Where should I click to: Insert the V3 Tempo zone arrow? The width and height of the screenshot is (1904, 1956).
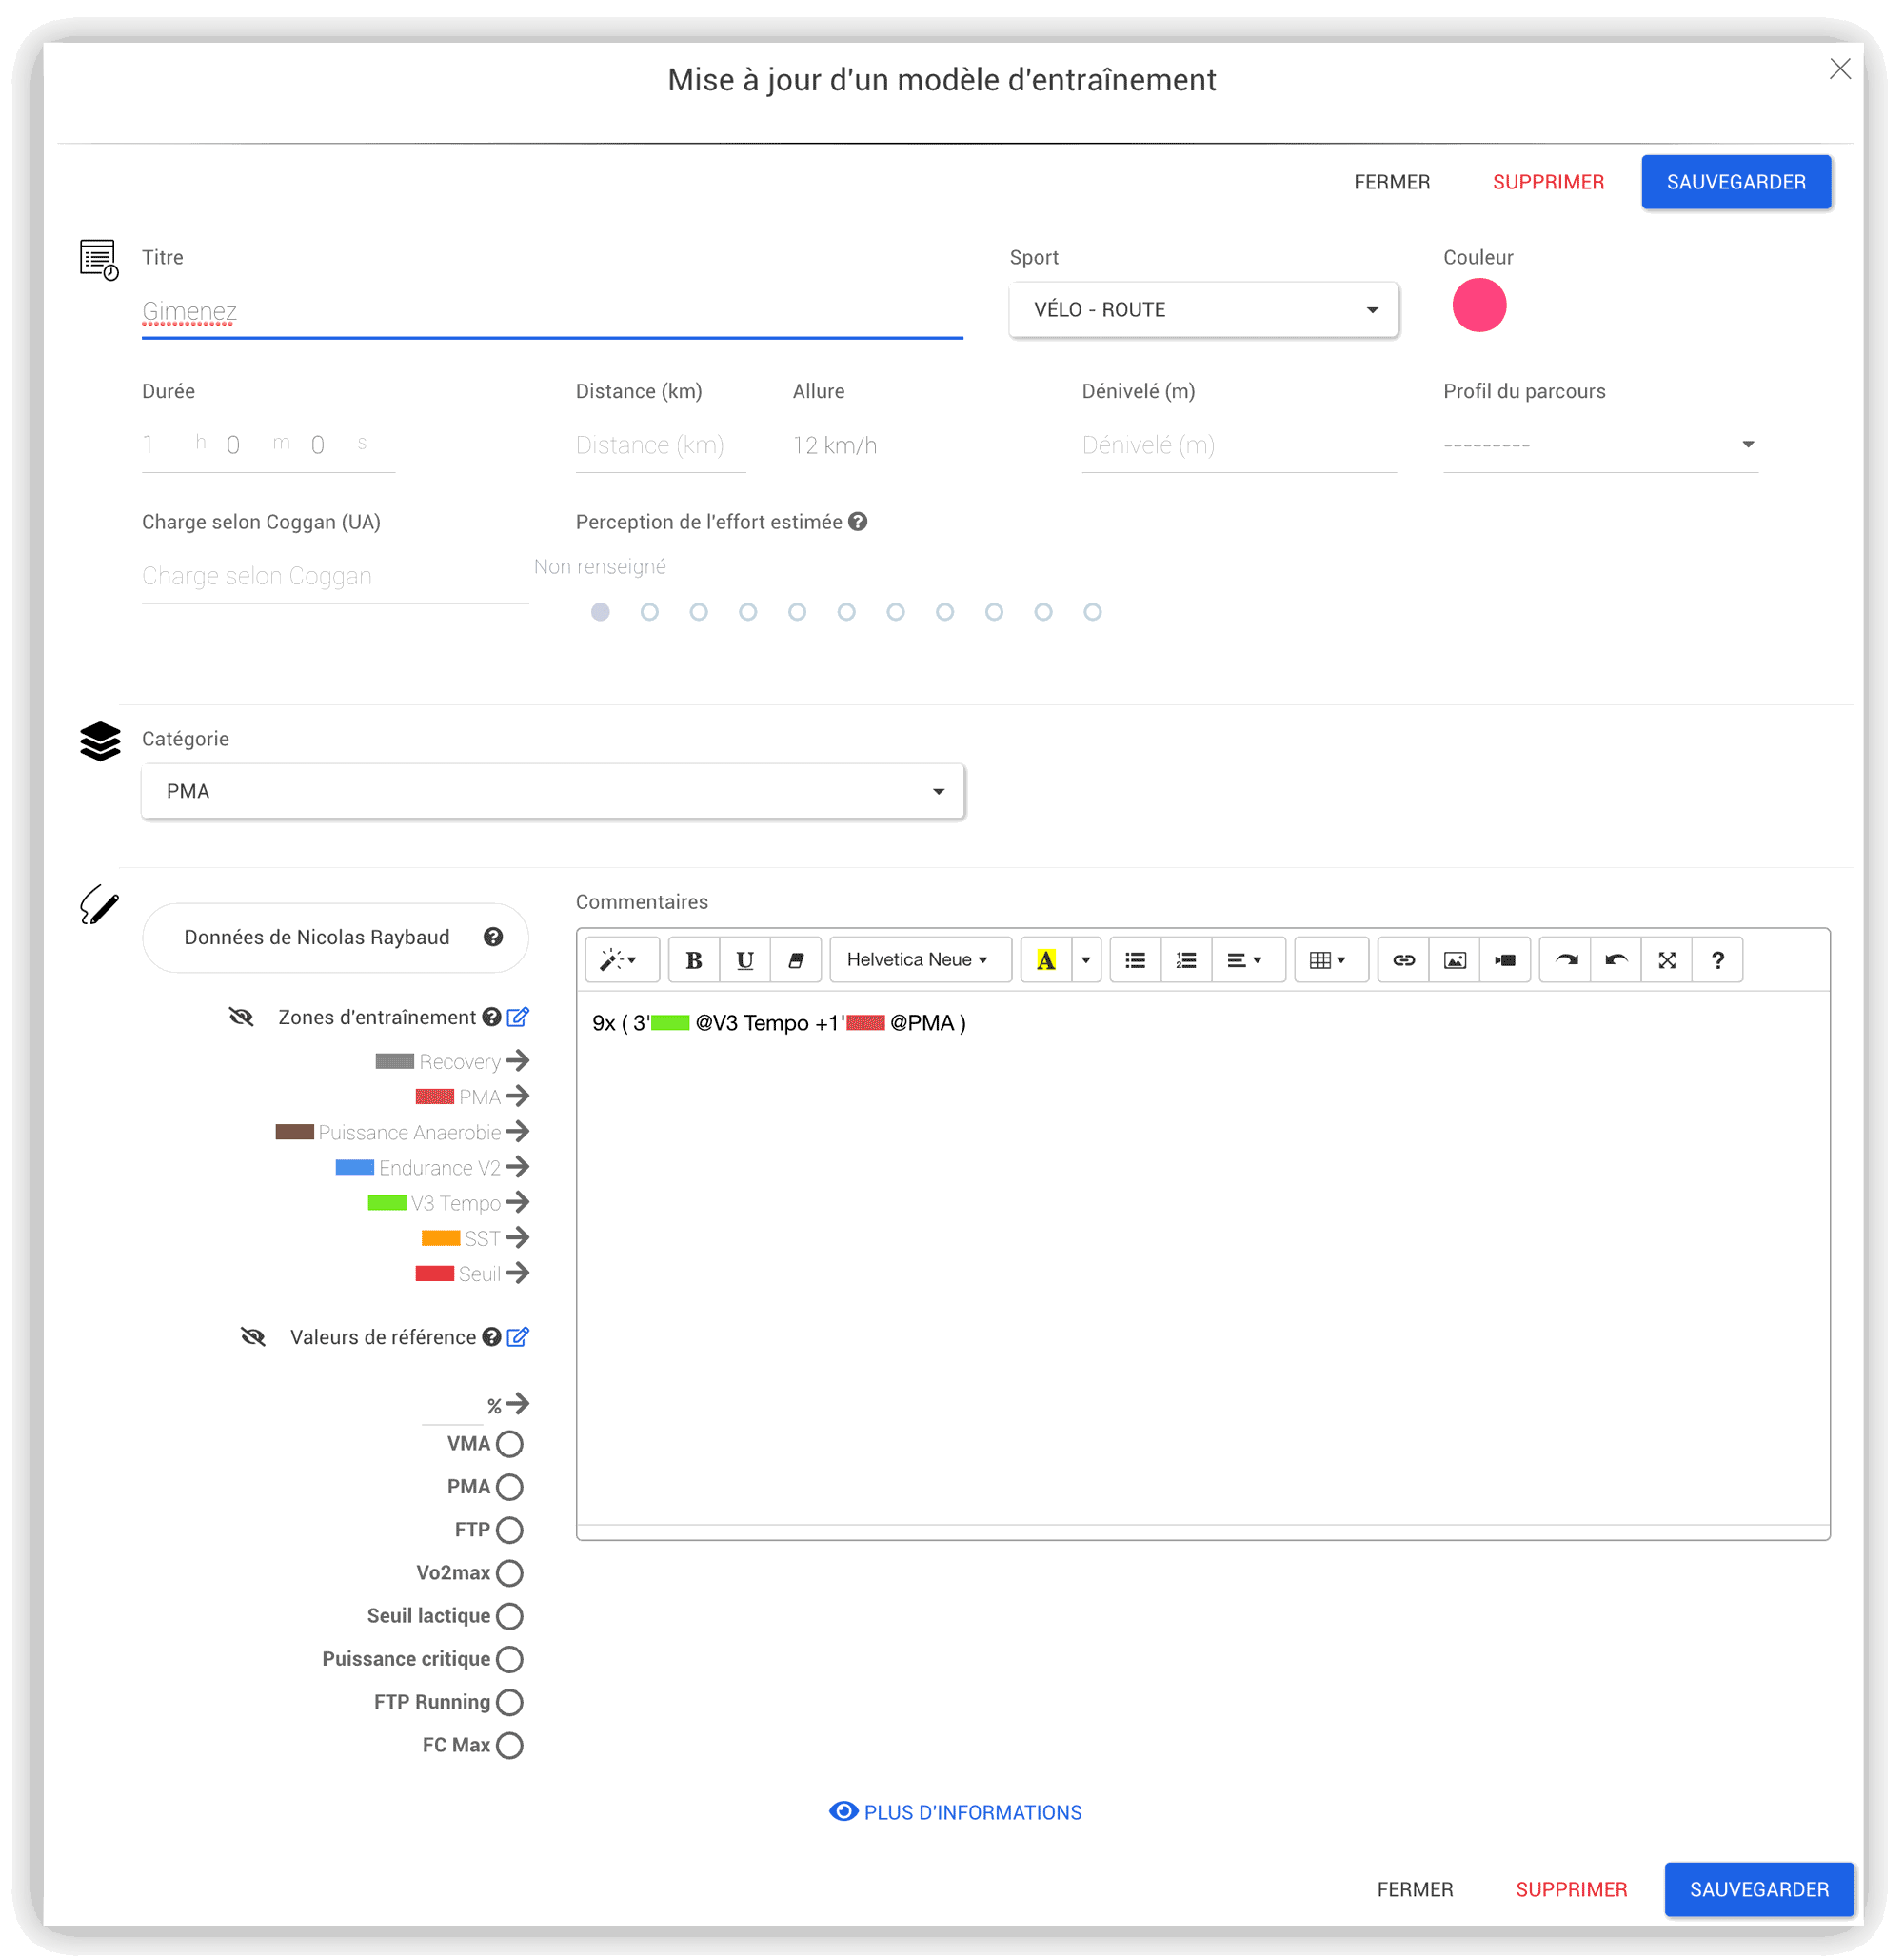point(517,1202)
